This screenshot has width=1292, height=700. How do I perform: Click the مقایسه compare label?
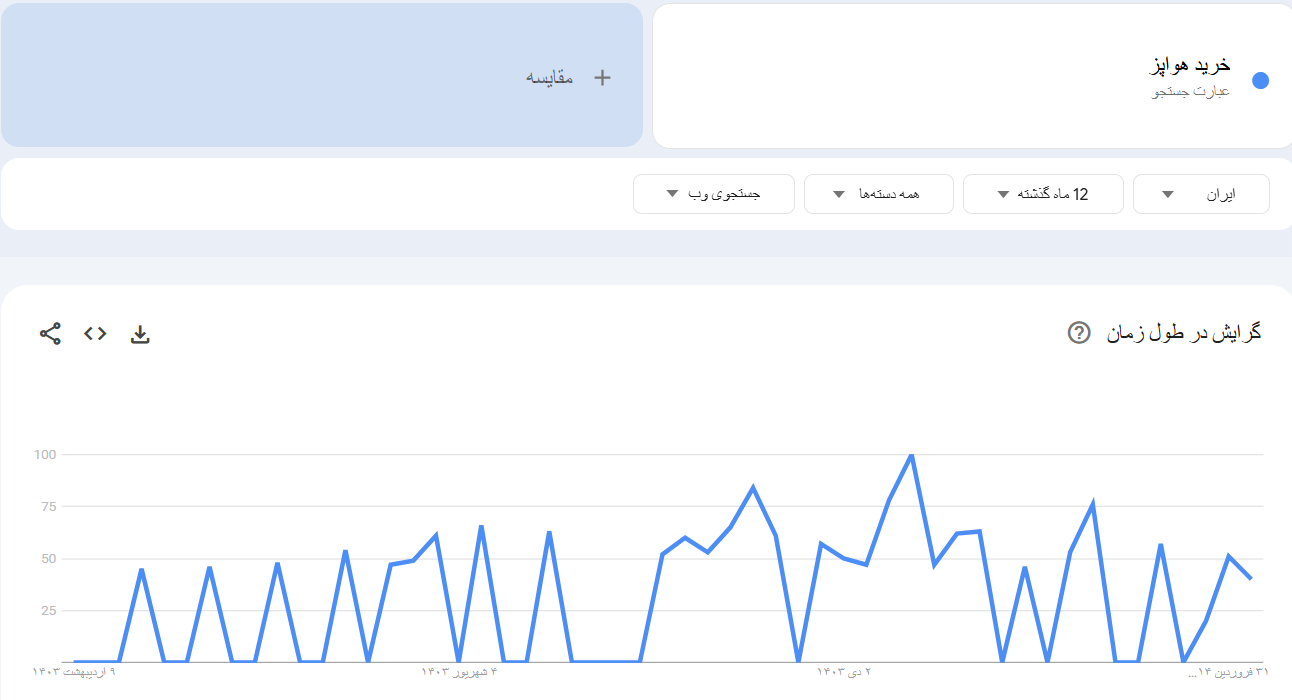[x=550, y=78]
